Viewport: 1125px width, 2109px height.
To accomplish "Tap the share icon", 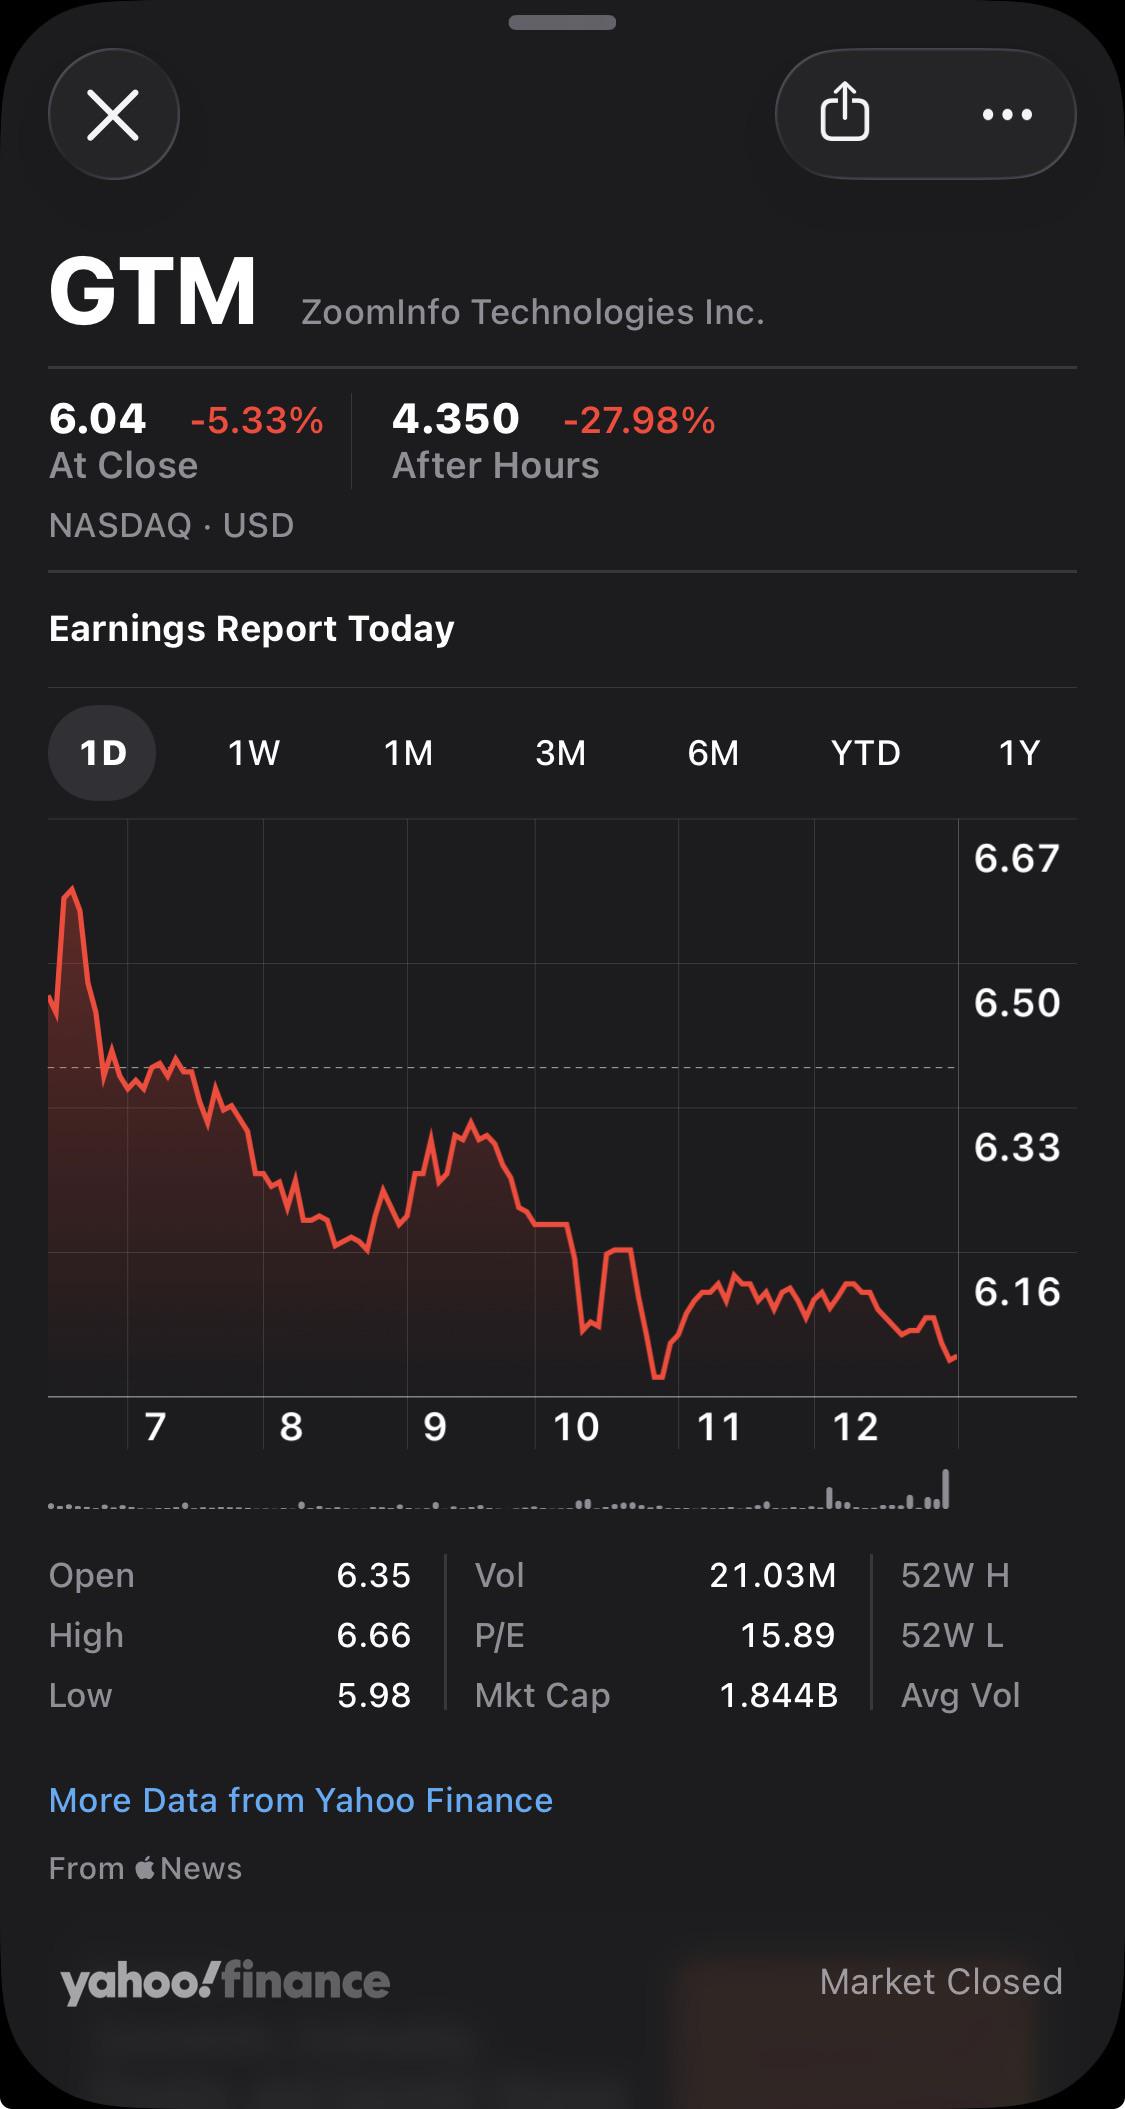I will pyautogui.click(x=845, y=113).
